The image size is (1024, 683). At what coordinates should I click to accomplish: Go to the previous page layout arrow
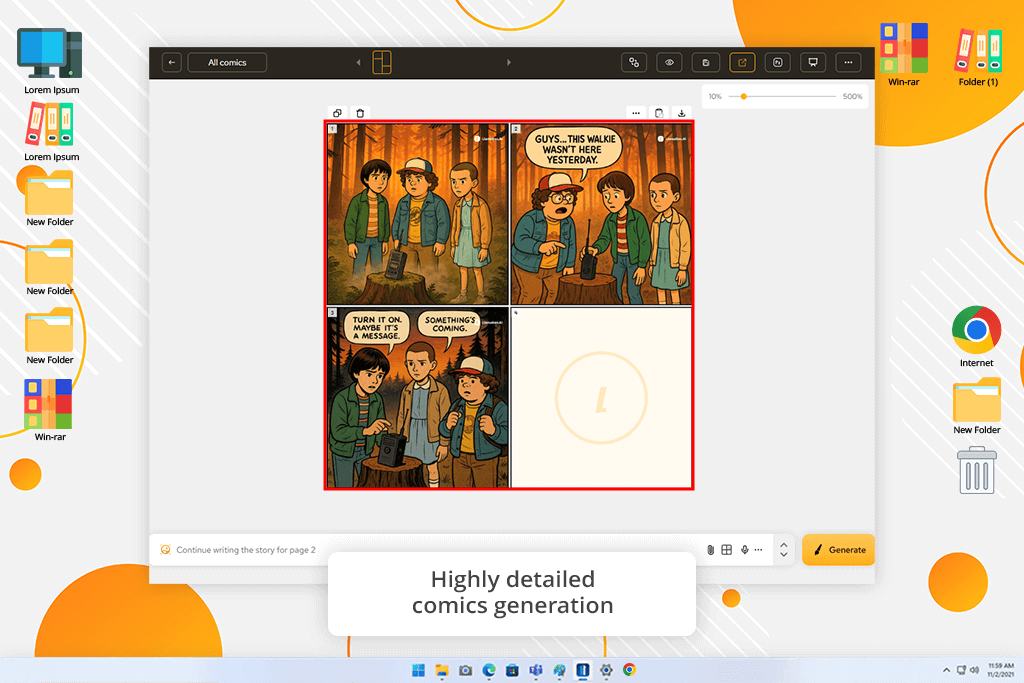tap(359, 63)
